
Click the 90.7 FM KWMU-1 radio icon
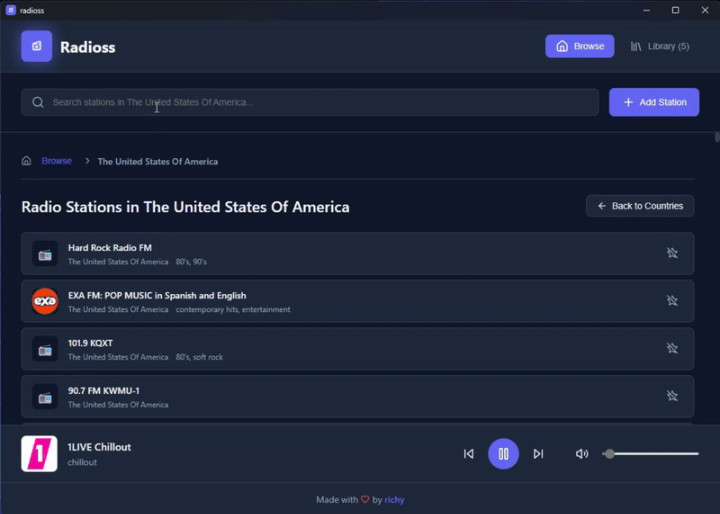pyautogui.click(x=45, y=397)
